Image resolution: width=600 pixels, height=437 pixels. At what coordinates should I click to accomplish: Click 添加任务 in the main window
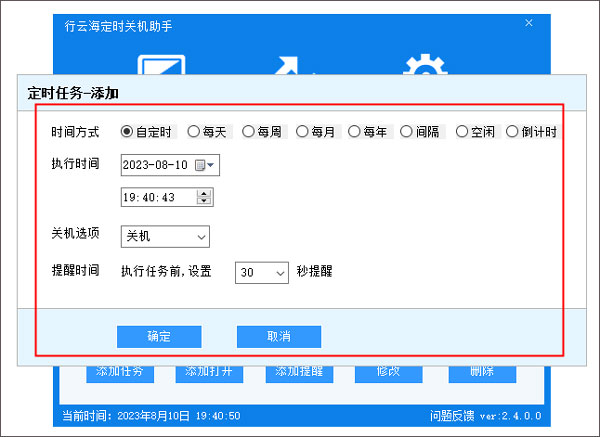click(120, 374)
